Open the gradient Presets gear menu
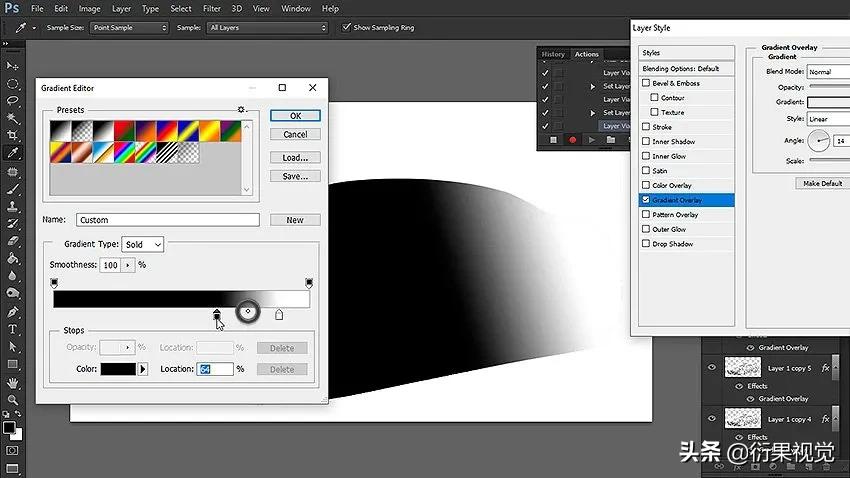850x478 pixels. click(241, 109)
